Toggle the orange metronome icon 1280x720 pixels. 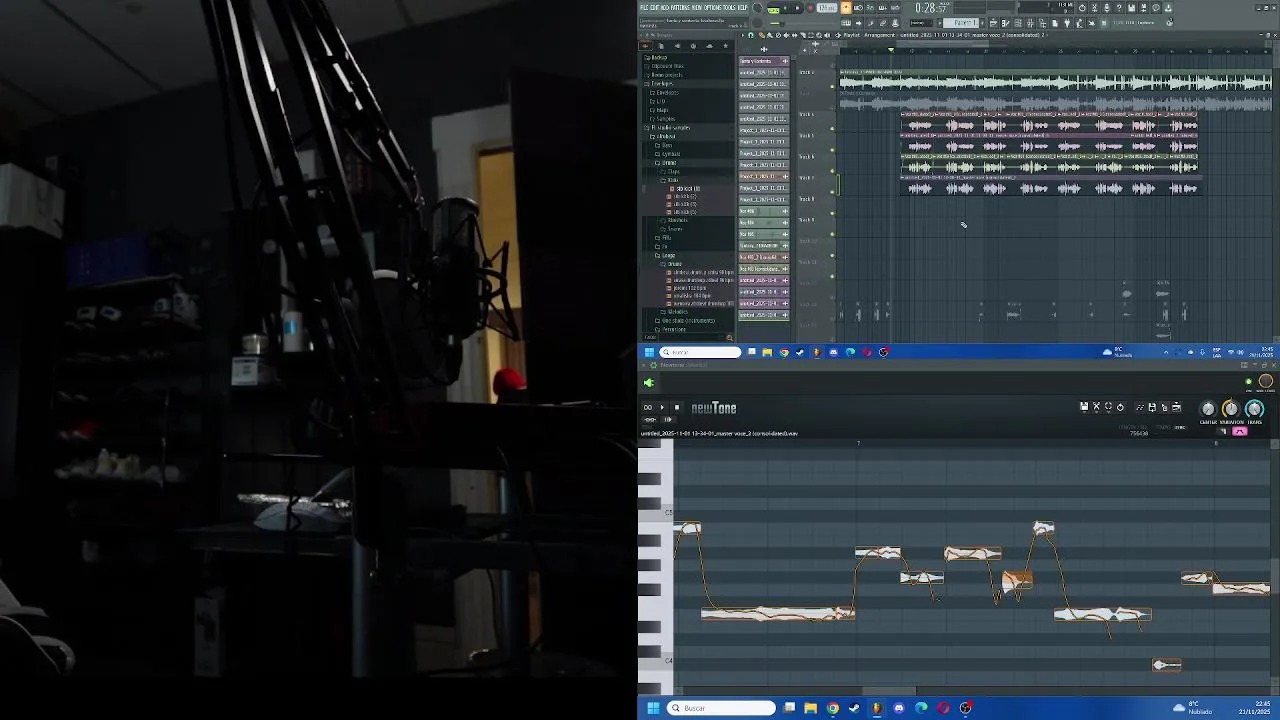tap(846, 8)
